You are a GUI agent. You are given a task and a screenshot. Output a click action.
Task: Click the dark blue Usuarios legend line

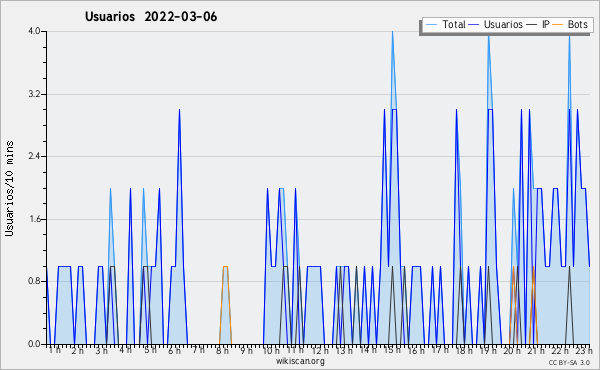click(474, 25)
